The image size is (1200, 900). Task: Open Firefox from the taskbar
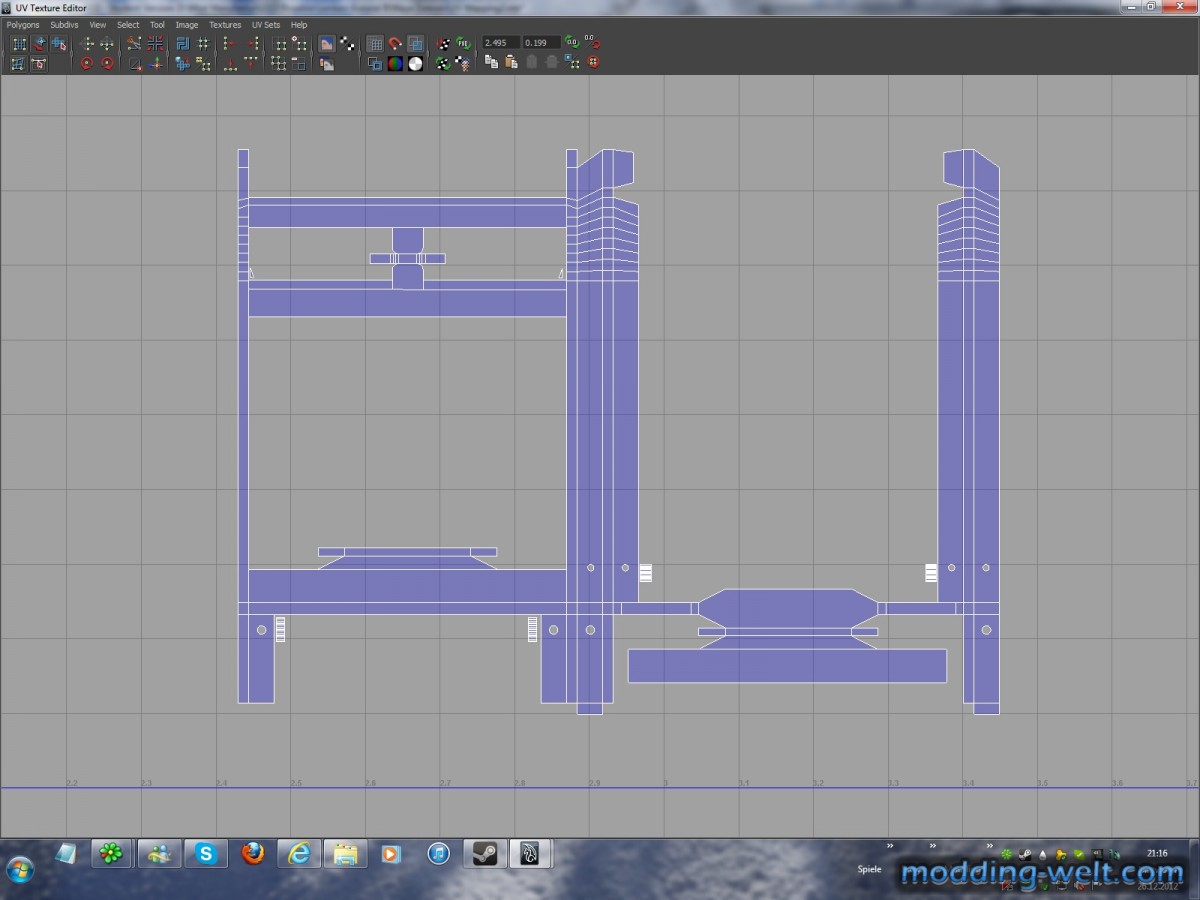coord(253,853)
